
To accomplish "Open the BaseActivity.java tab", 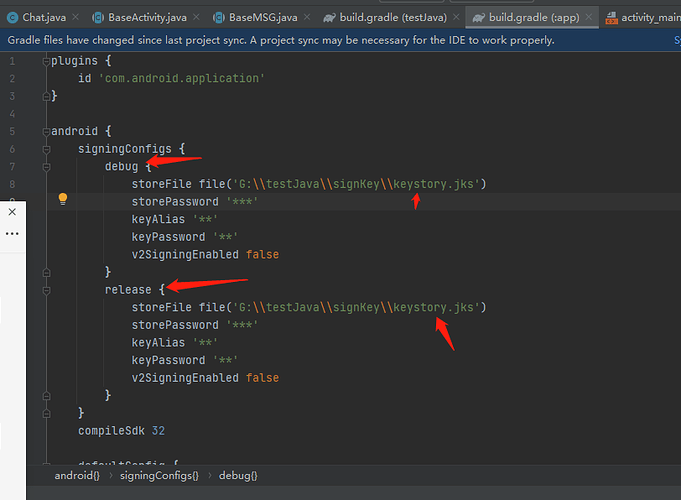I will point(147,17).
